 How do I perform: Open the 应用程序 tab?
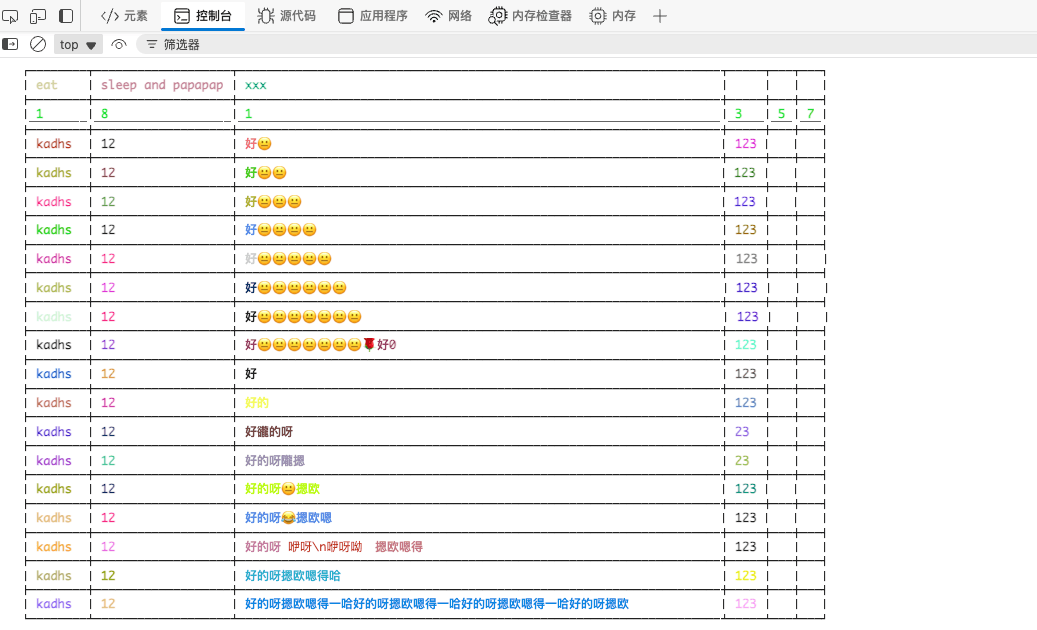(373, 16)
